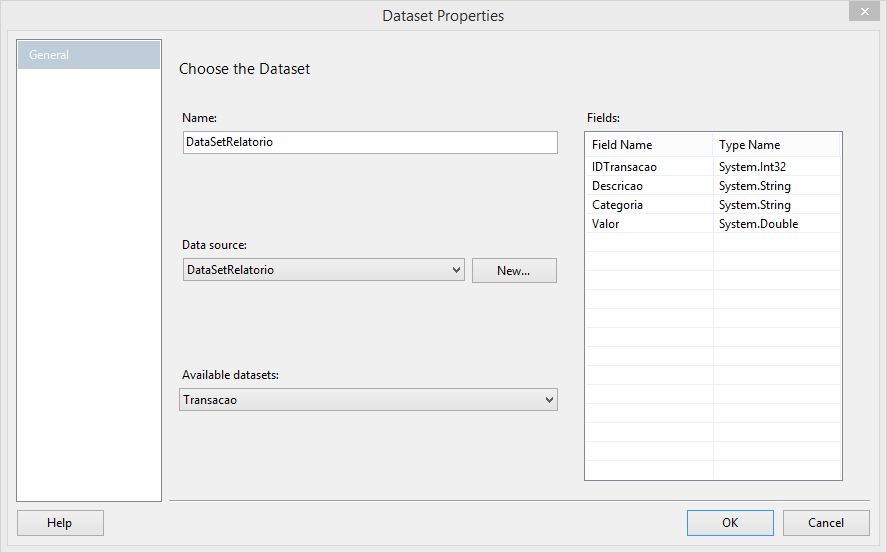Open Help for this dialog
The width and height of the screenshot is (887, 553).
click(x=60, y=523)
